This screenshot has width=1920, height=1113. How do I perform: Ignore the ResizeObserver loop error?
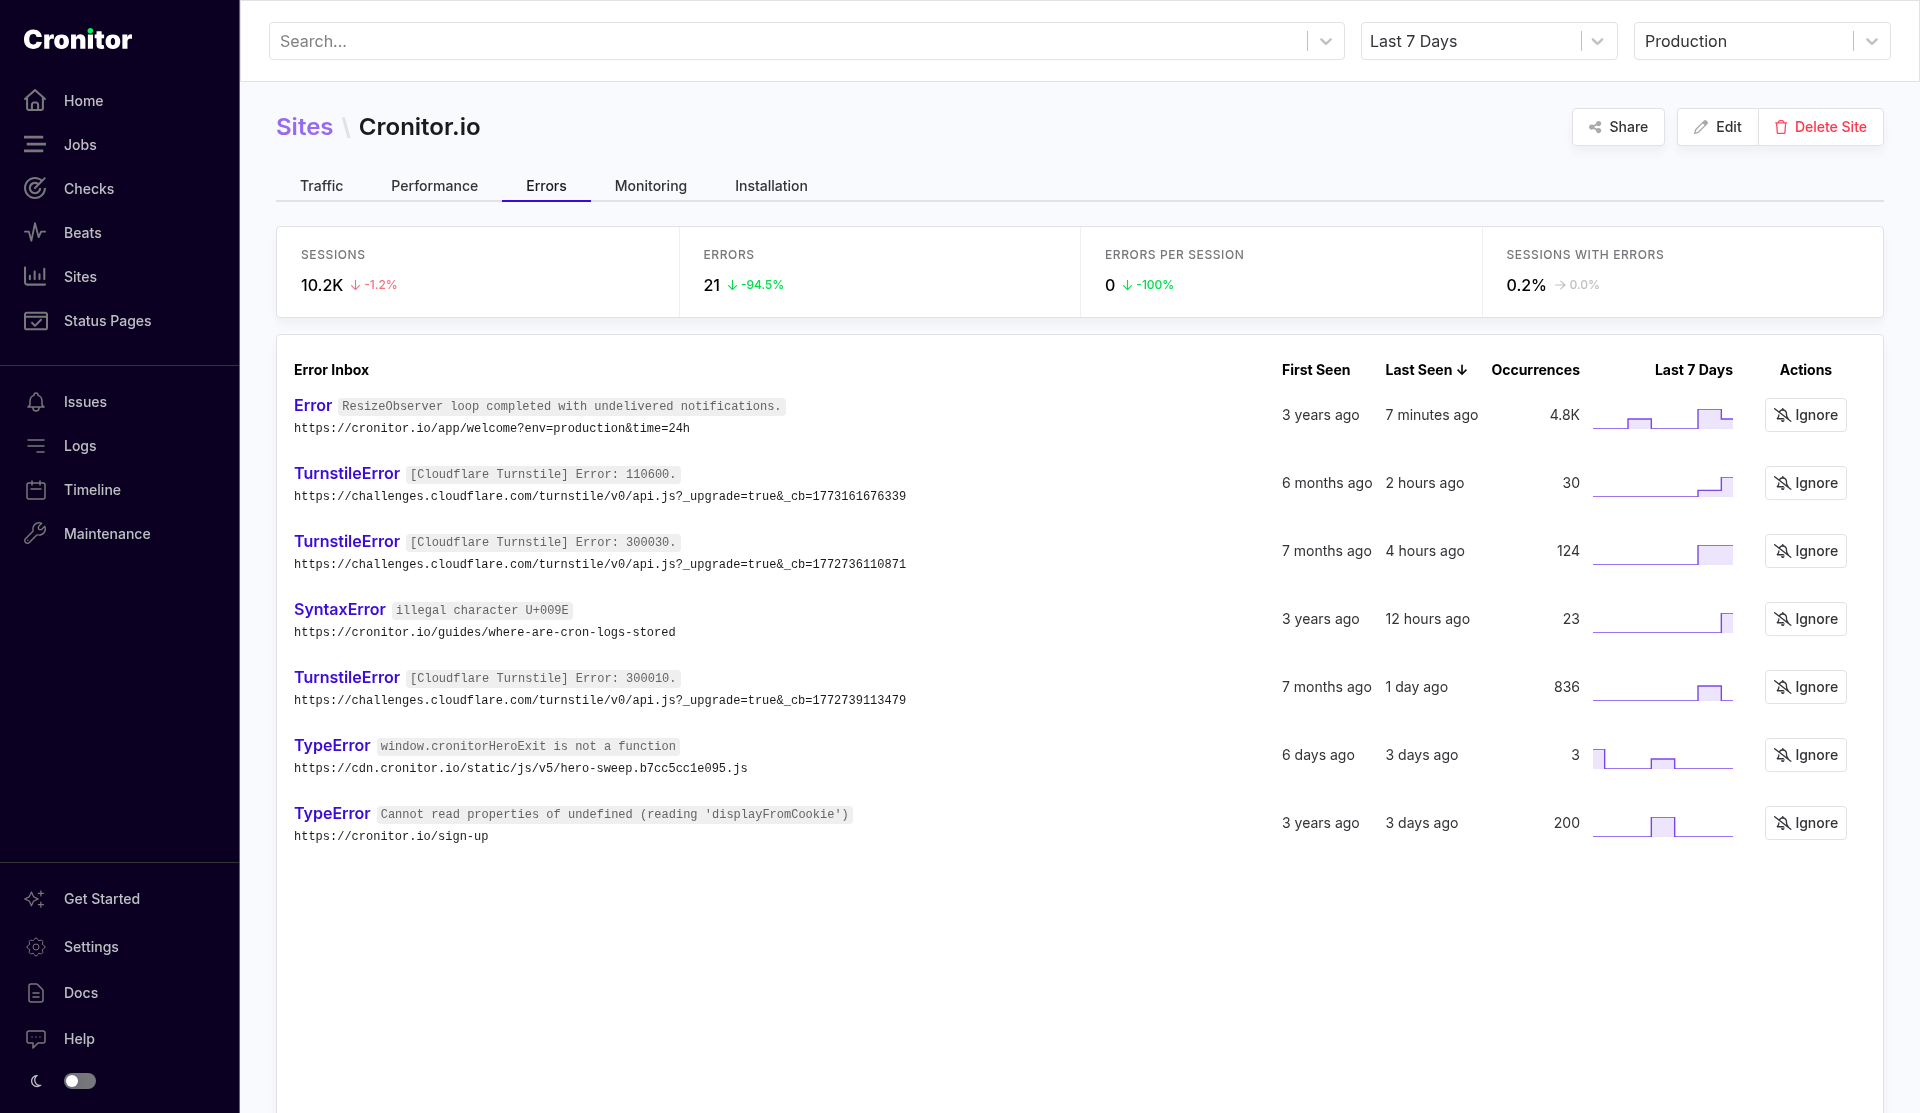click(x=1805, y=415)
